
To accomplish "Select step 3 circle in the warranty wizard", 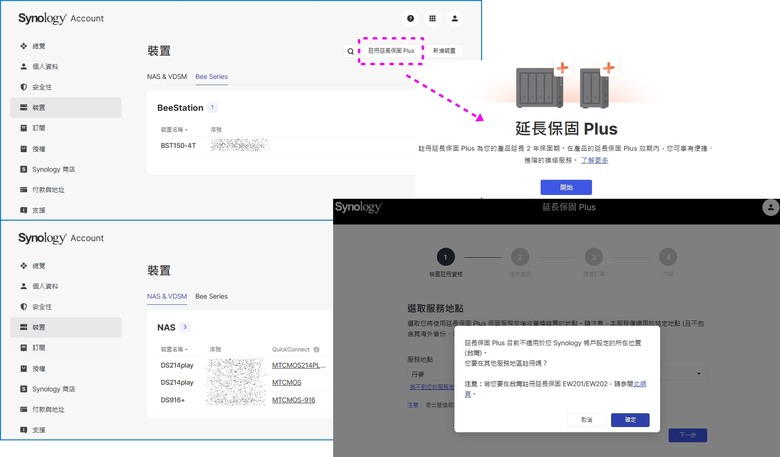I will (x=593, y=257).
